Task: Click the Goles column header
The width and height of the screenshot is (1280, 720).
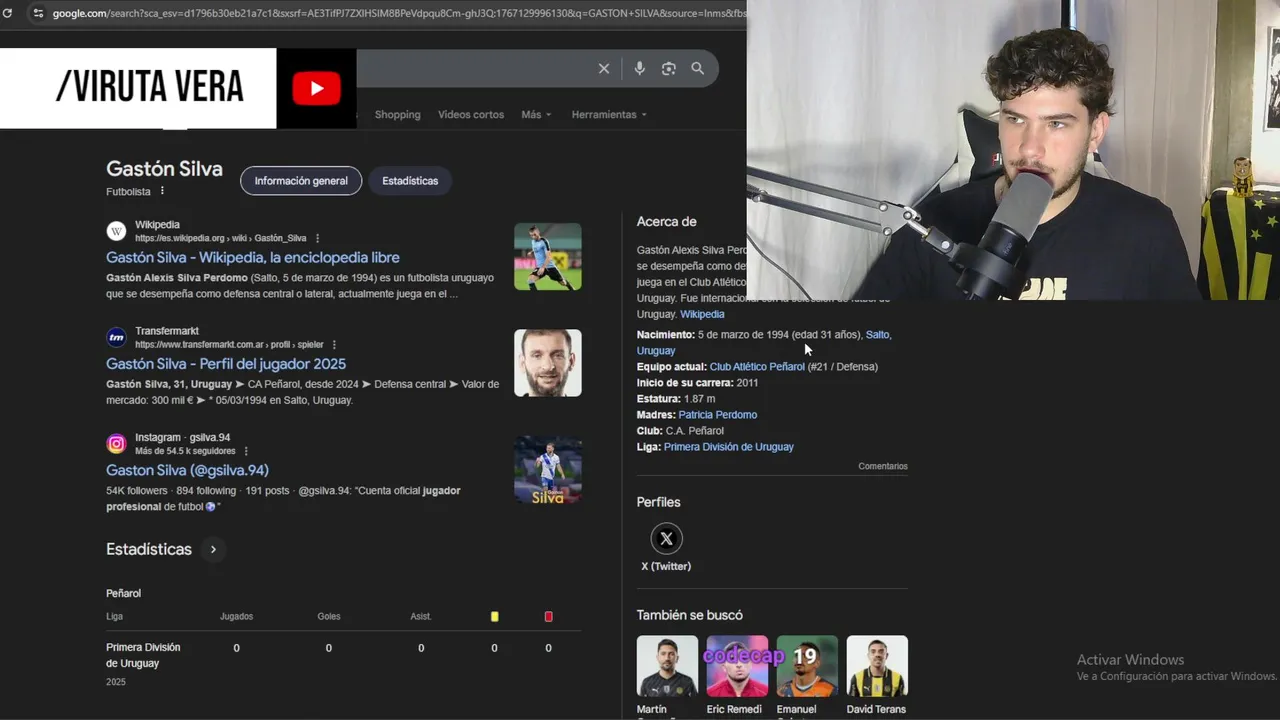Action: pos(329,616)
